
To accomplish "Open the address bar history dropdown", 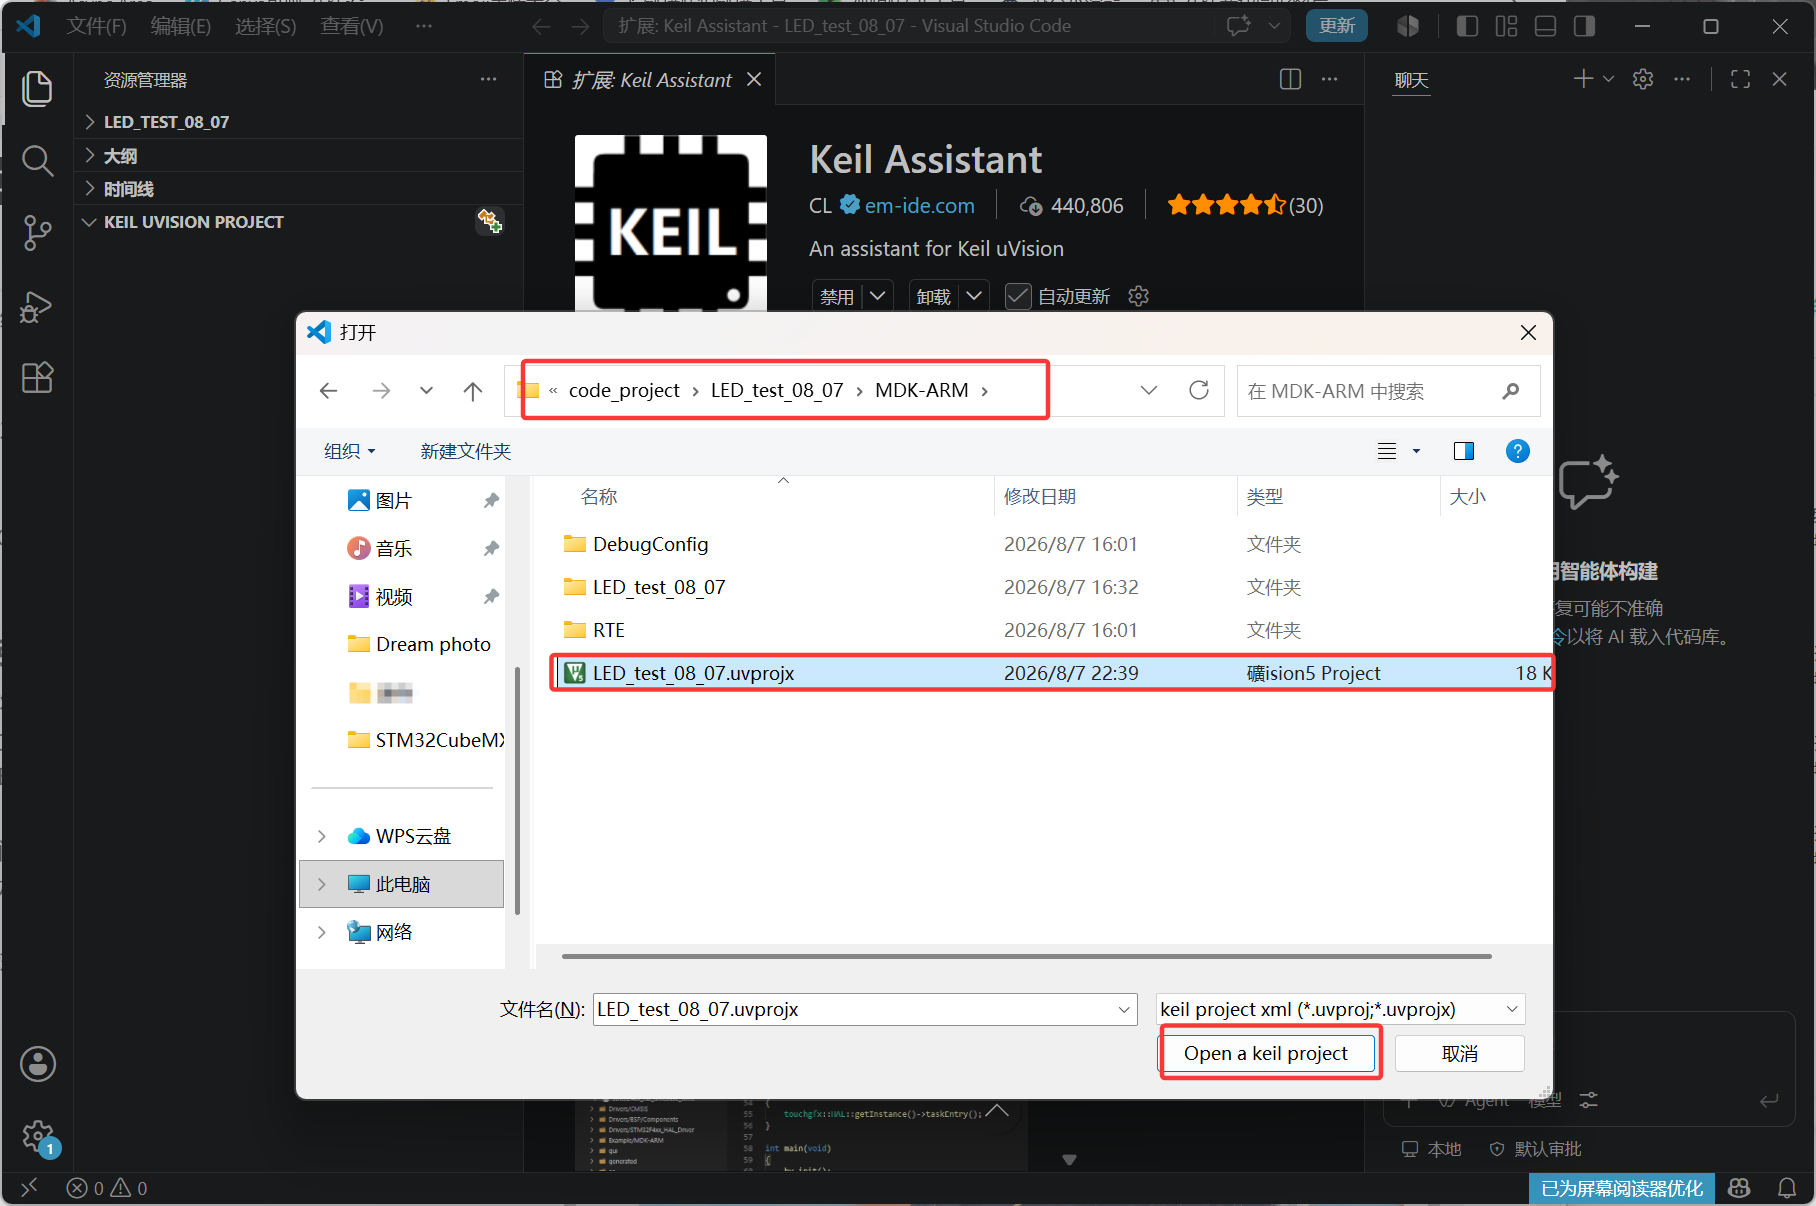I will (x=1149, y=390).
